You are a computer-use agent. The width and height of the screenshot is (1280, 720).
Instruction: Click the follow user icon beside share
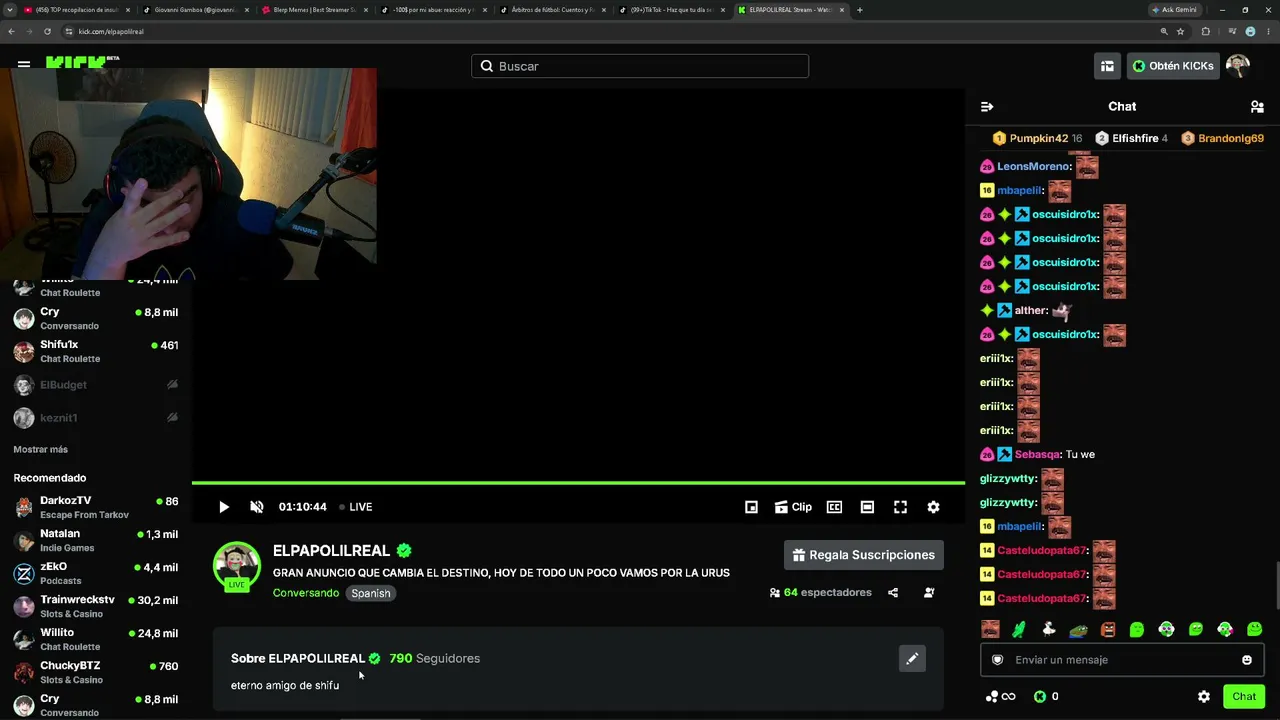[929, 593]
